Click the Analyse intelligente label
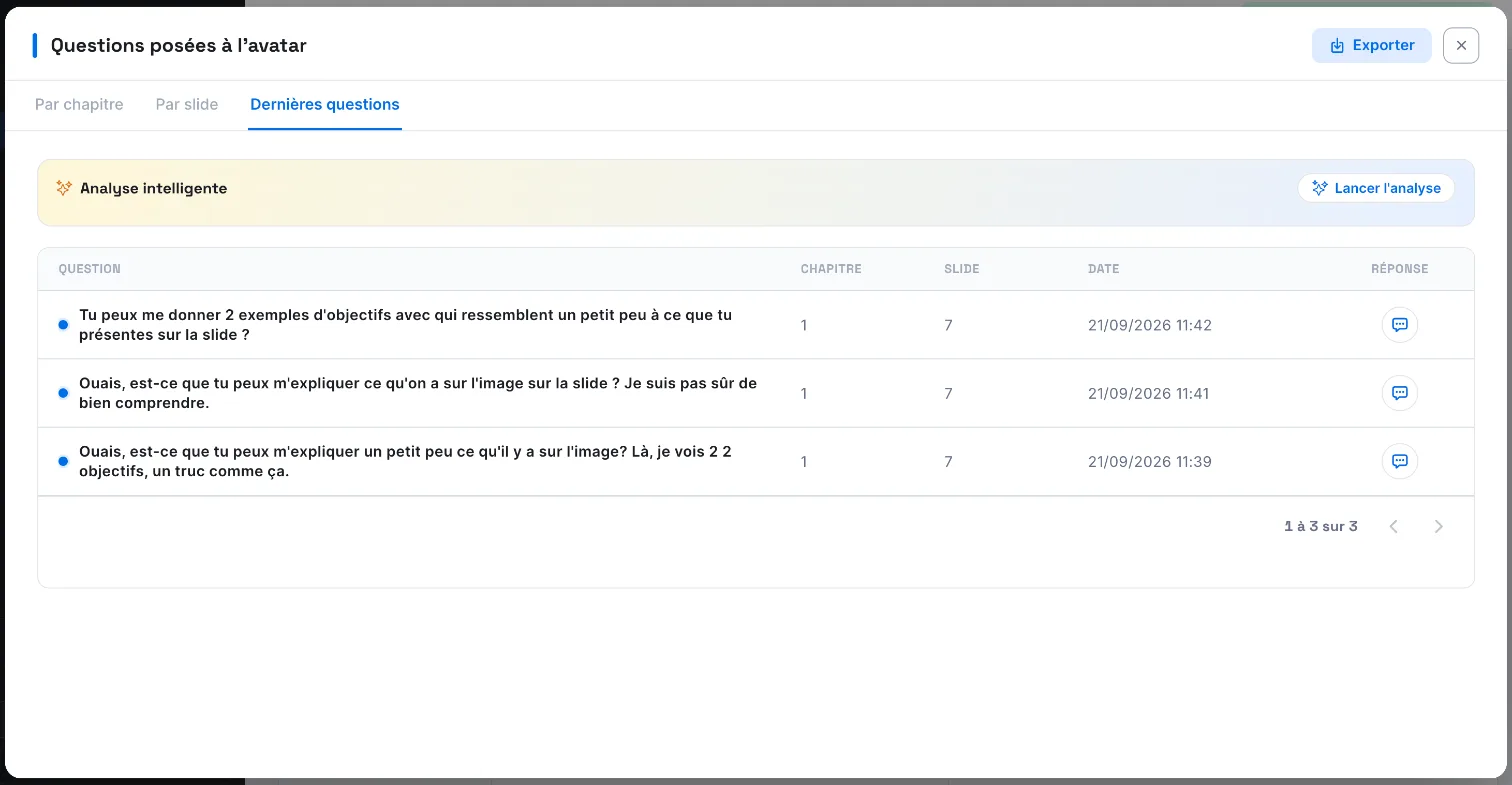The image size is (1512, 785). tap(154, 188)
